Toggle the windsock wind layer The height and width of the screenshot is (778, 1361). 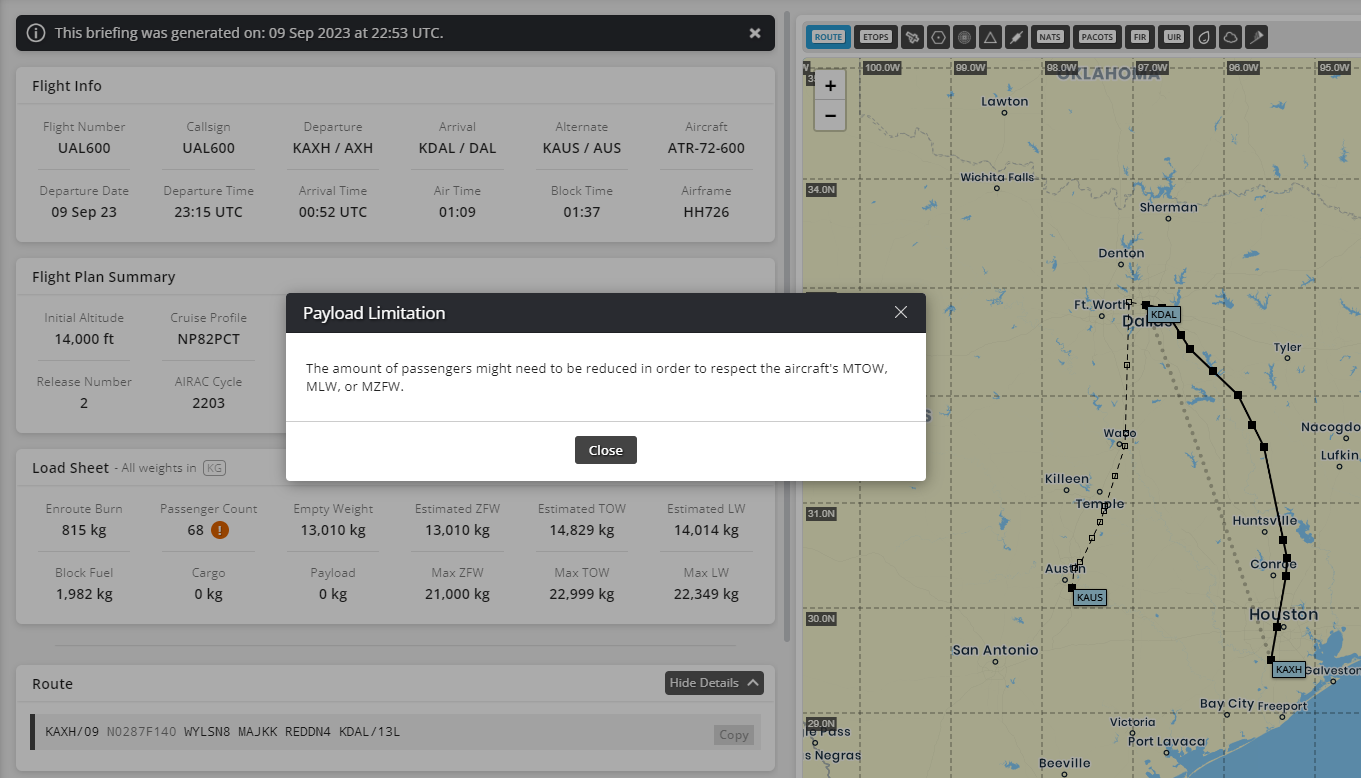pos(1256,37)
